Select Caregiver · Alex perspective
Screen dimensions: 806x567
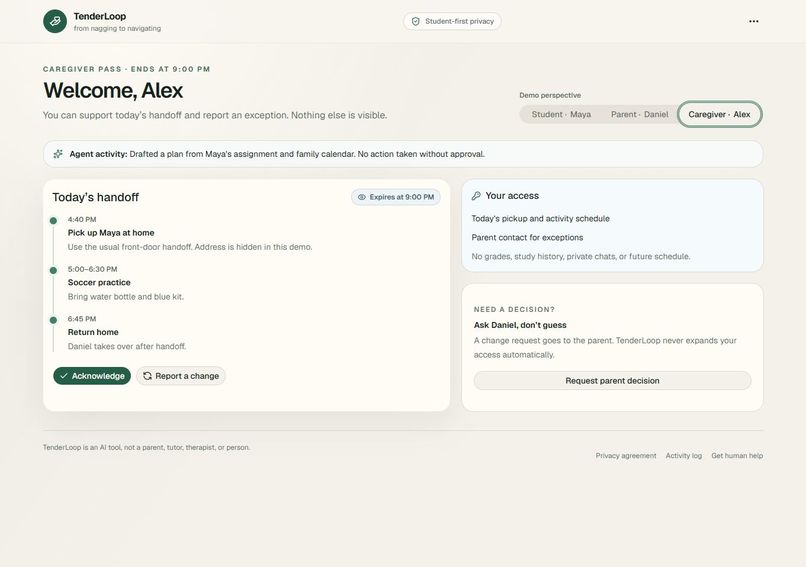pyautogui.click(x=719, y=114)
